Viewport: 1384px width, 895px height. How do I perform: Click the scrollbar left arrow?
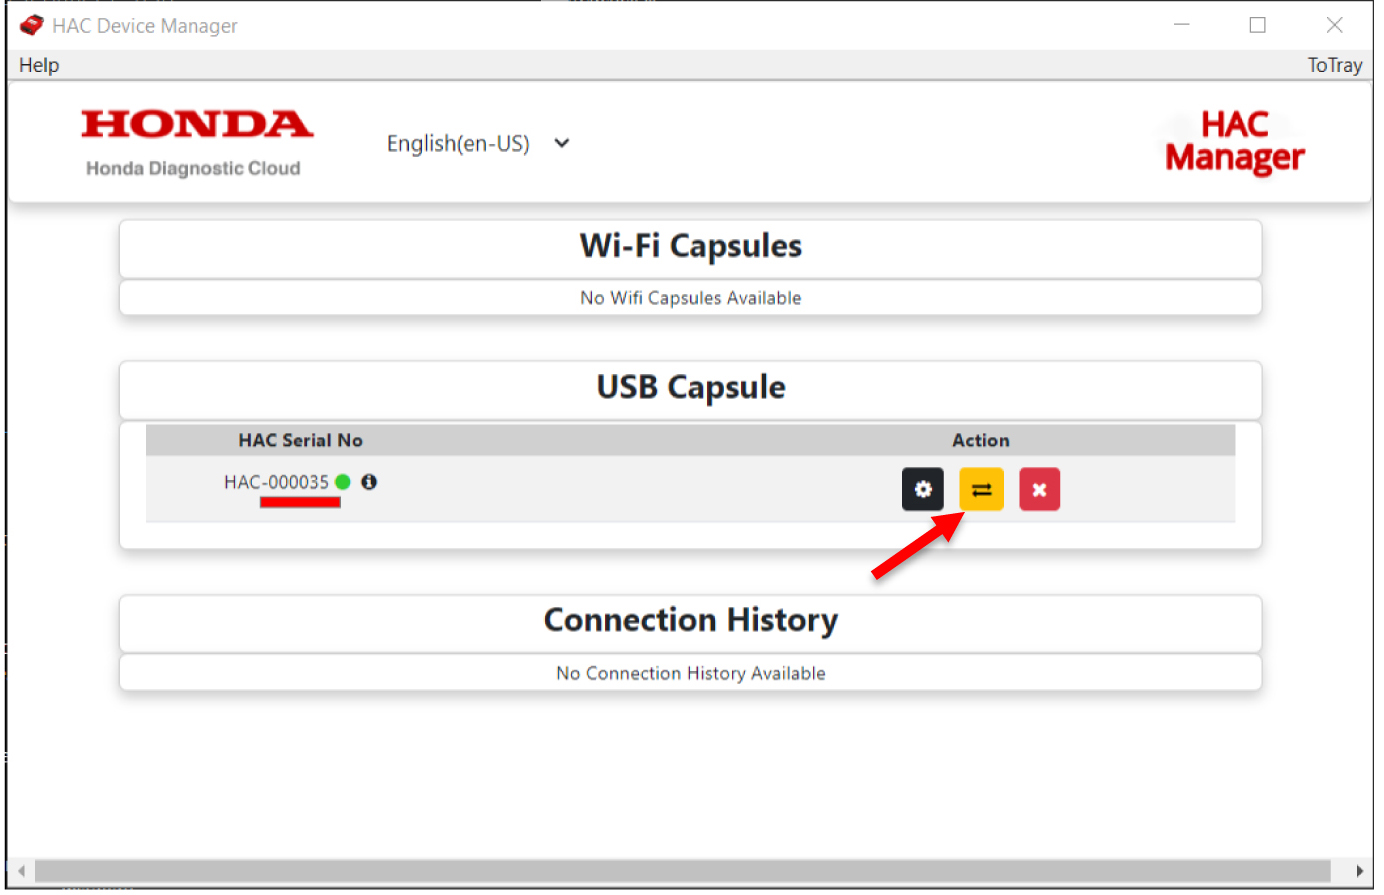(x=21, y=870)
